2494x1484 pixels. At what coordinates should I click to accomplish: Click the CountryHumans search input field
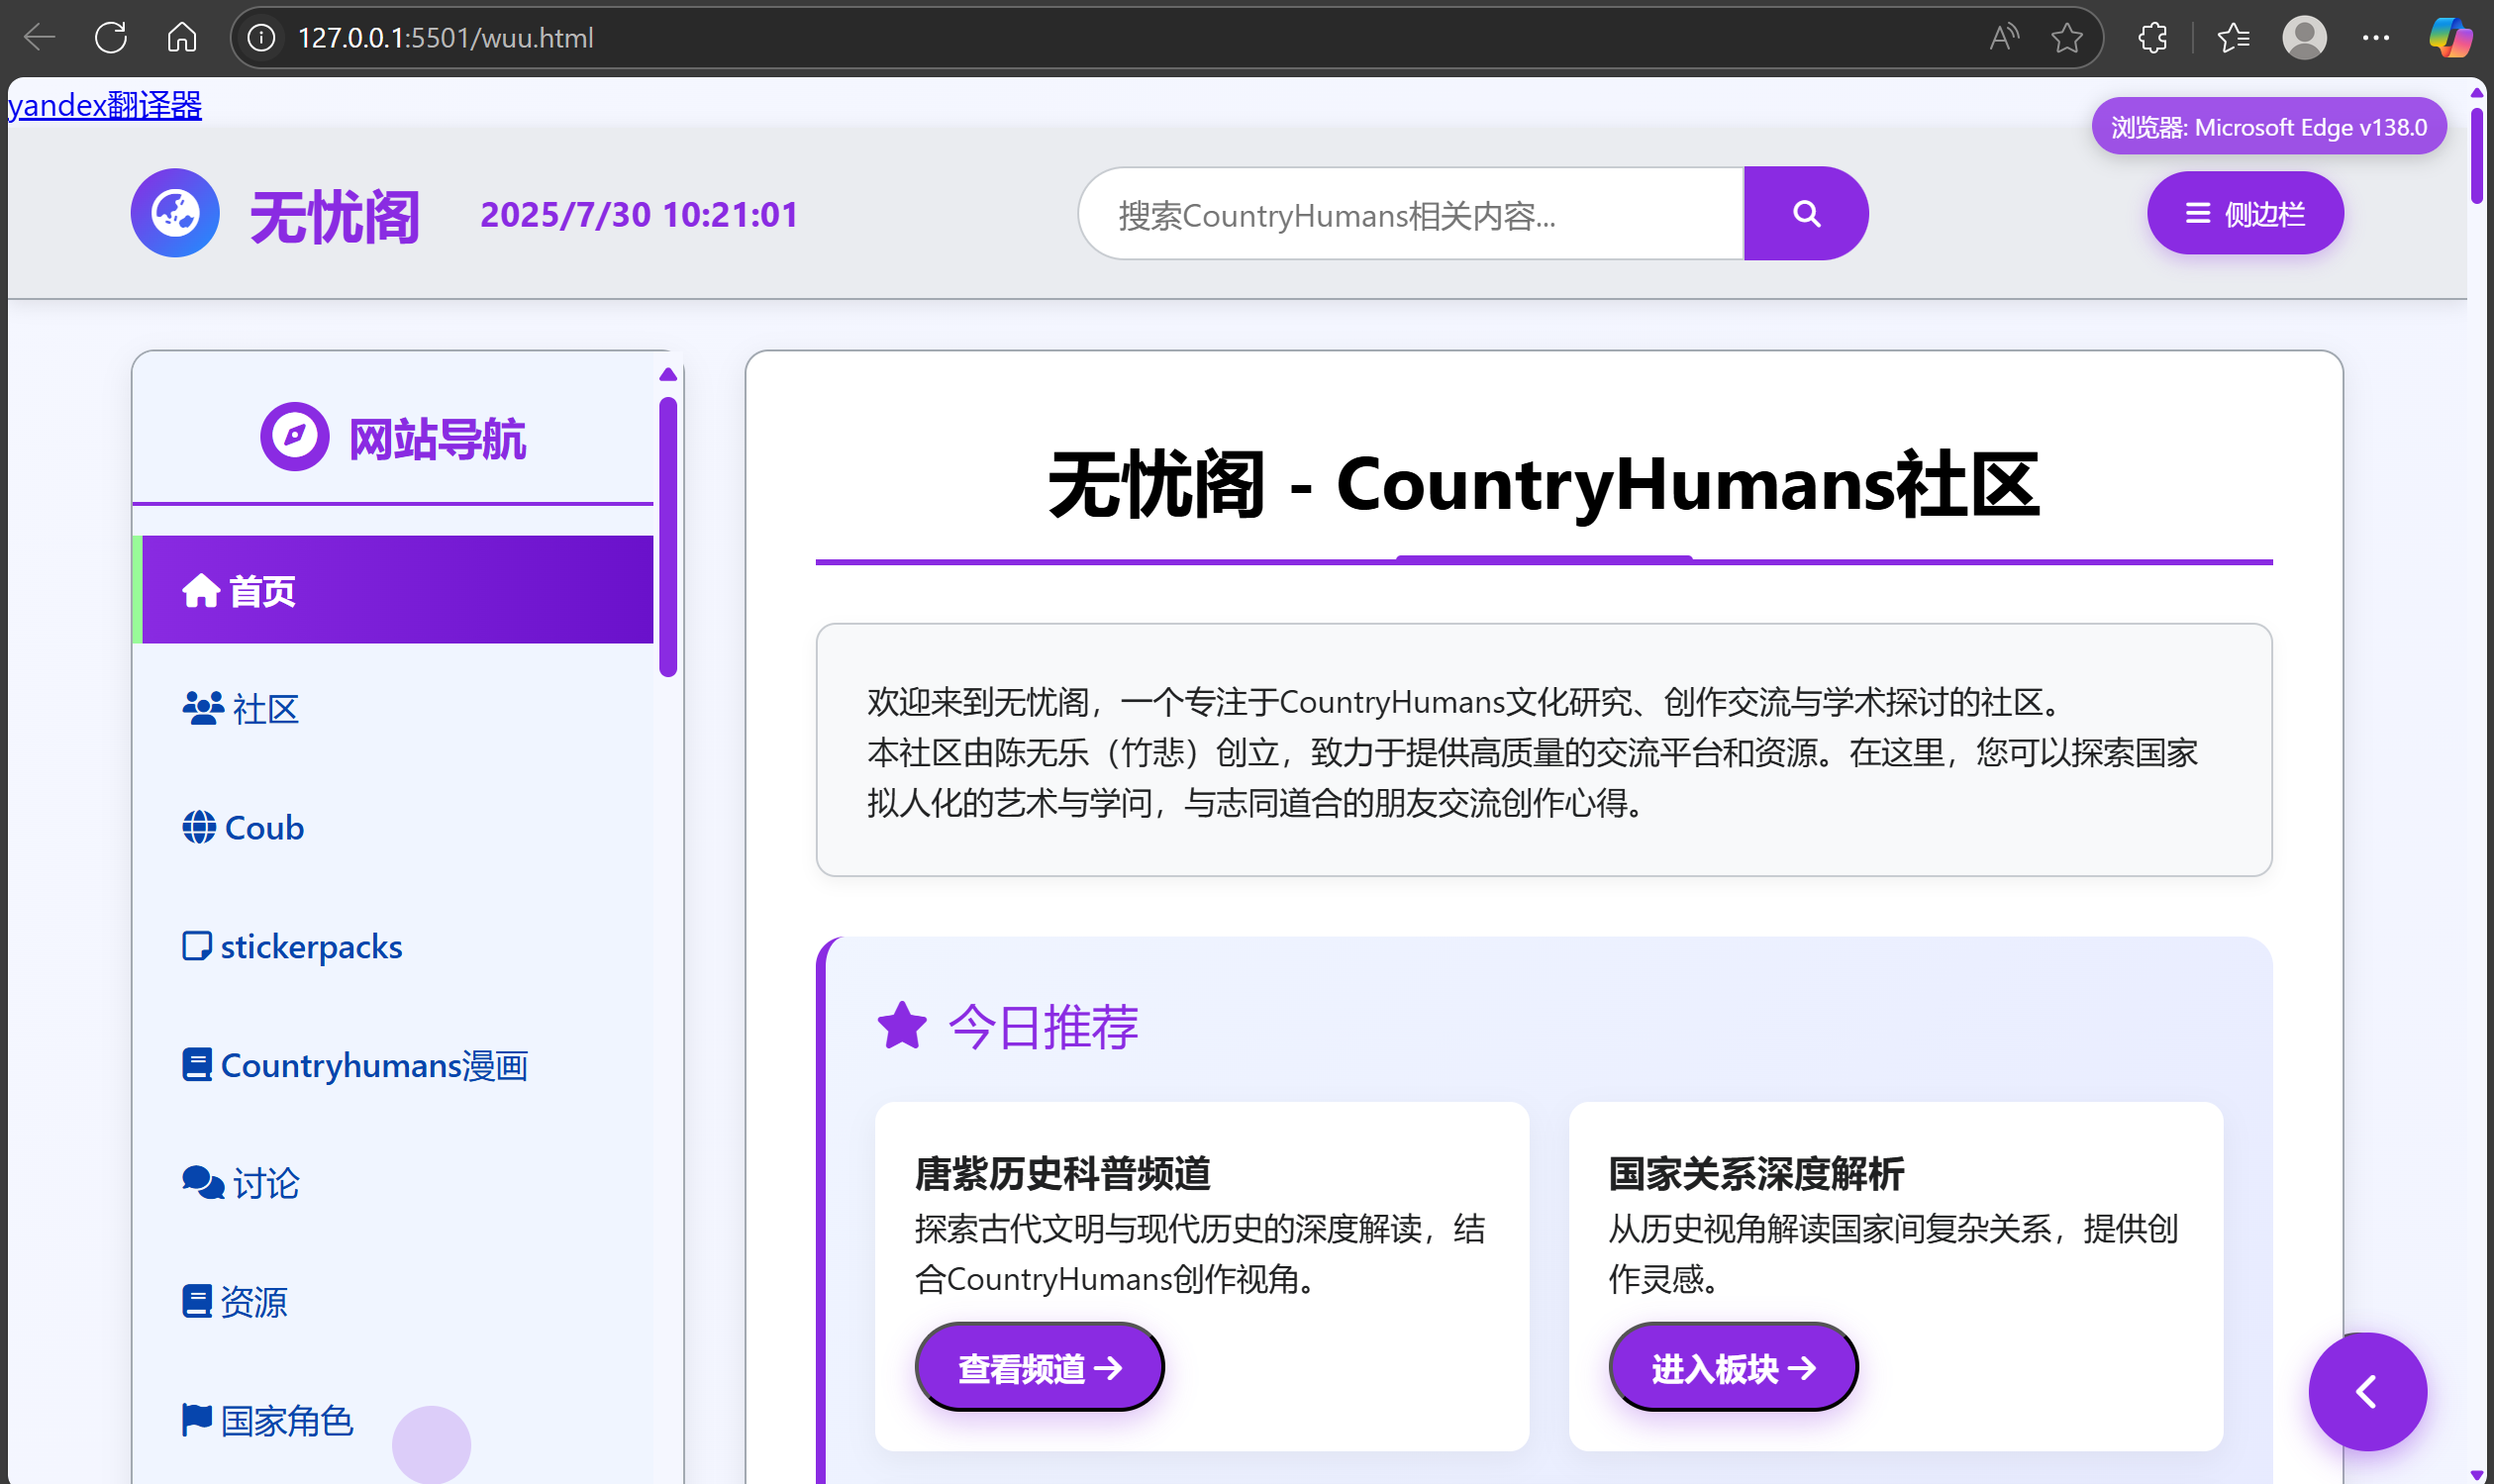click(1410, 214)
